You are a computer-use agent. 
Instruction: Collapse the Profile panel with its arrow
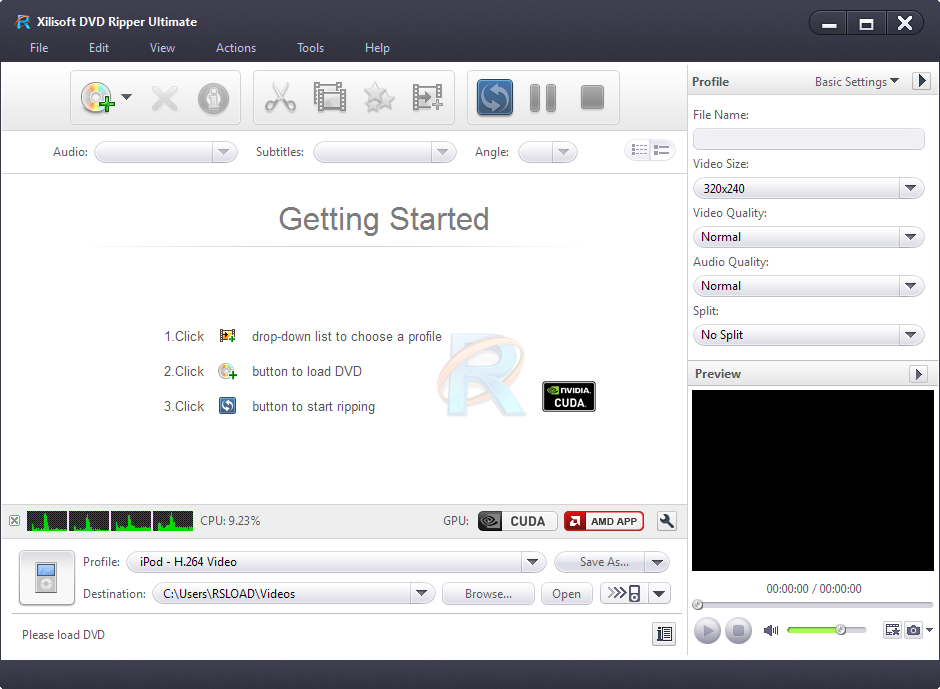(921, 81)
